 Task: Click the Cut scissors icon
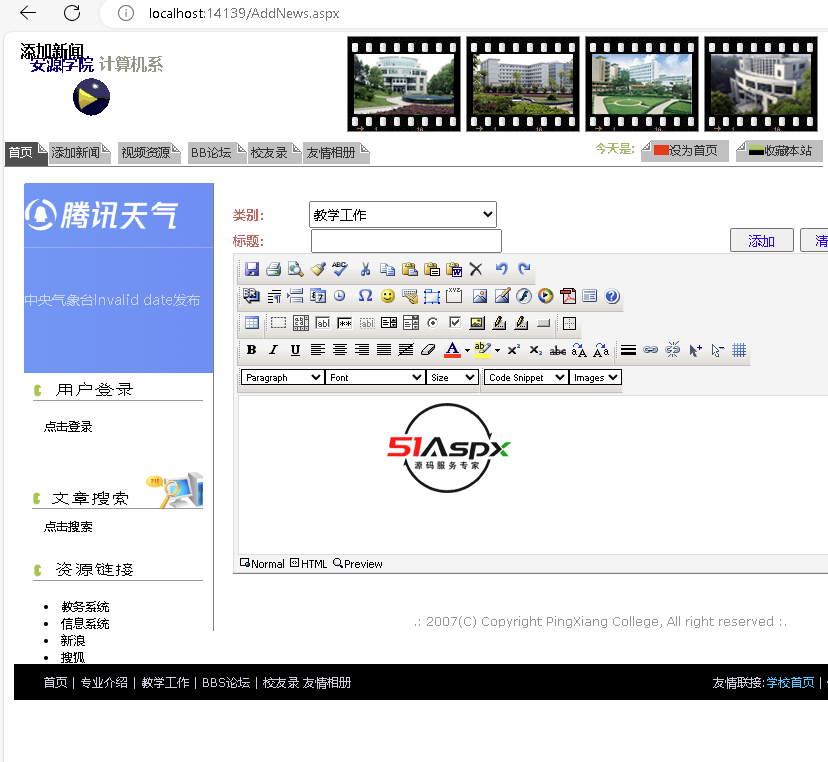[365, 269]
